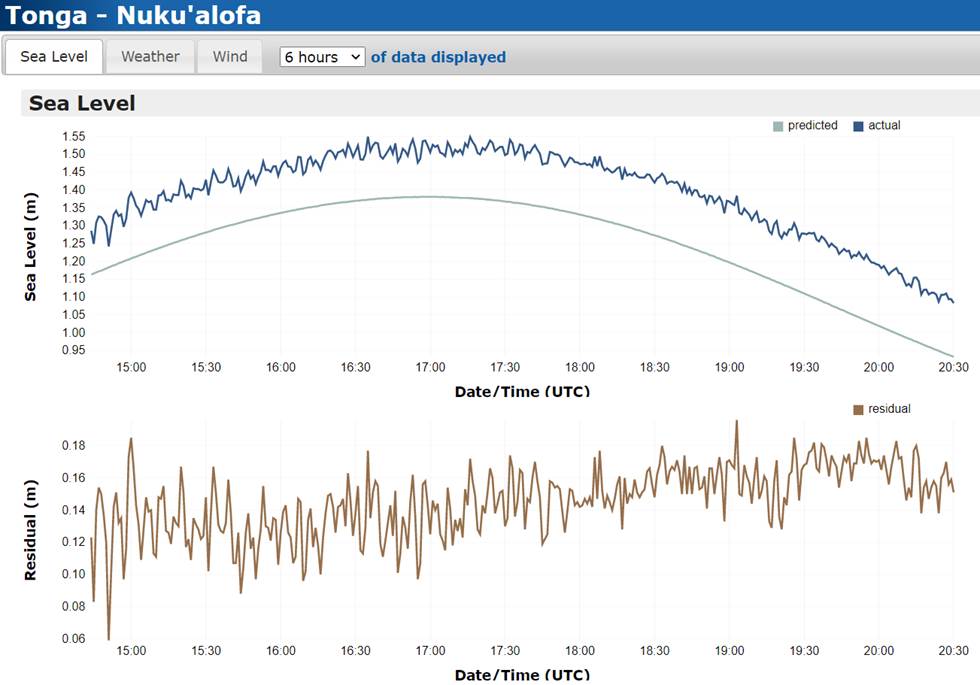Click the lowest residual dip before 15:00
Image resolution: width=980 pixels, height=685 pixels.
click(x=108, y=637)
